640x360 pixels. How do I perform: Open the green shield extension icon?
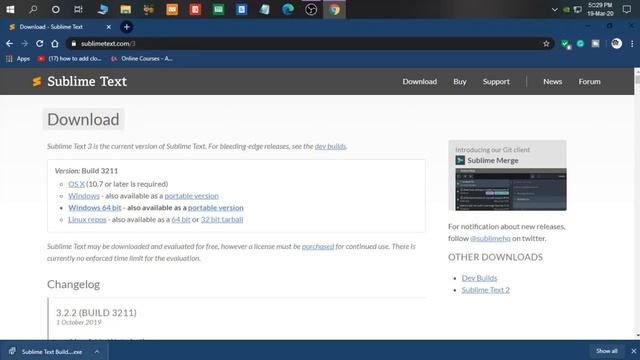[x=566, y=44]
